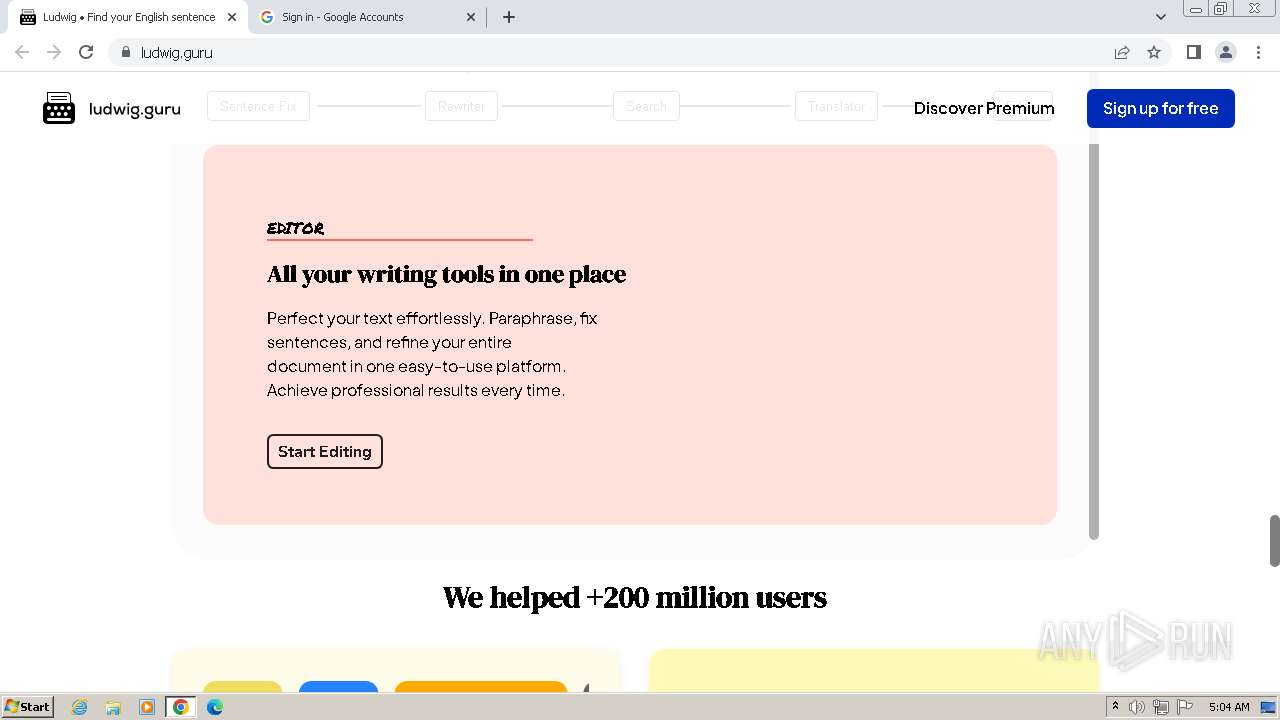Click the We helped +200 million users heading
This screenshot has width=1280, height=720.
pyautogui.click(x=635, y=597)
